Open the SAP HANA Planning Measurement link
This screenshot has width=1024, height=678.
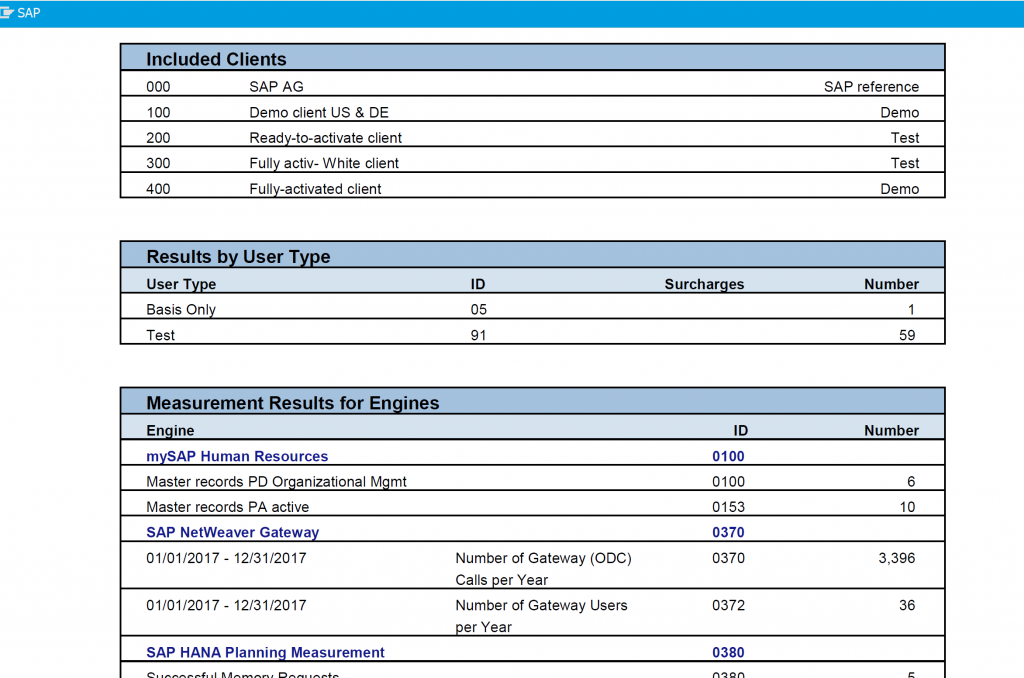point(265,652)
